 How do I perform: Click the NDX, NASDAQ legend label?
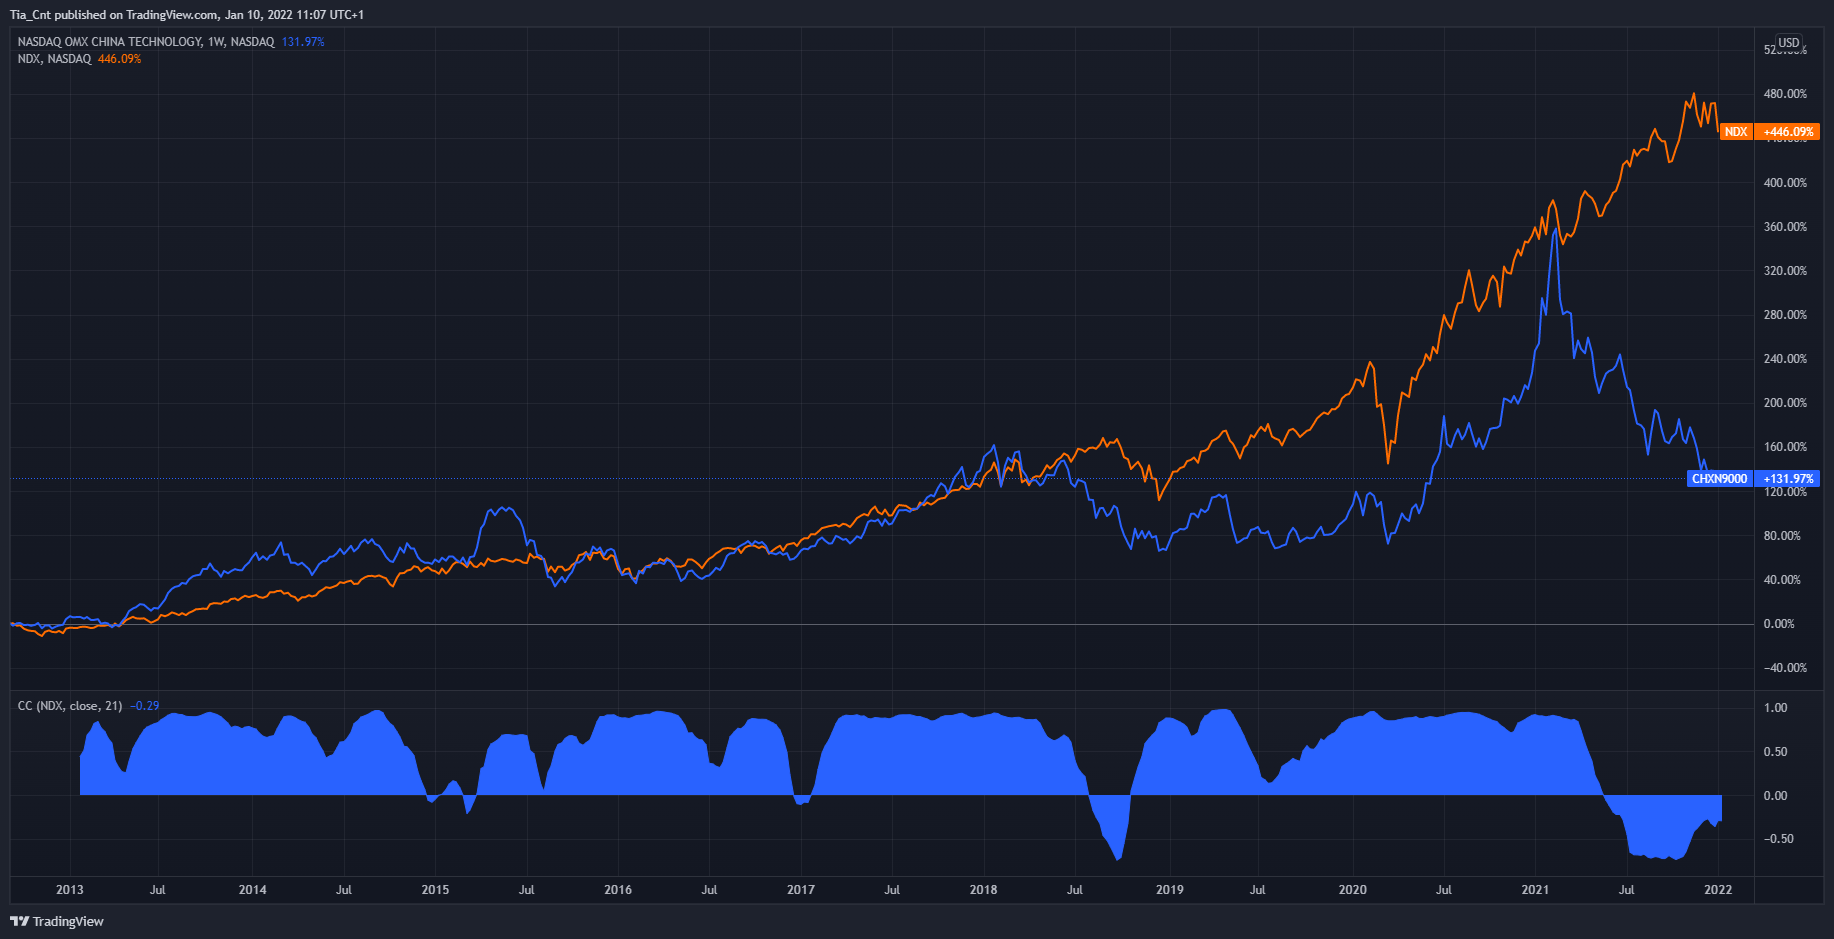click(54, 59)
